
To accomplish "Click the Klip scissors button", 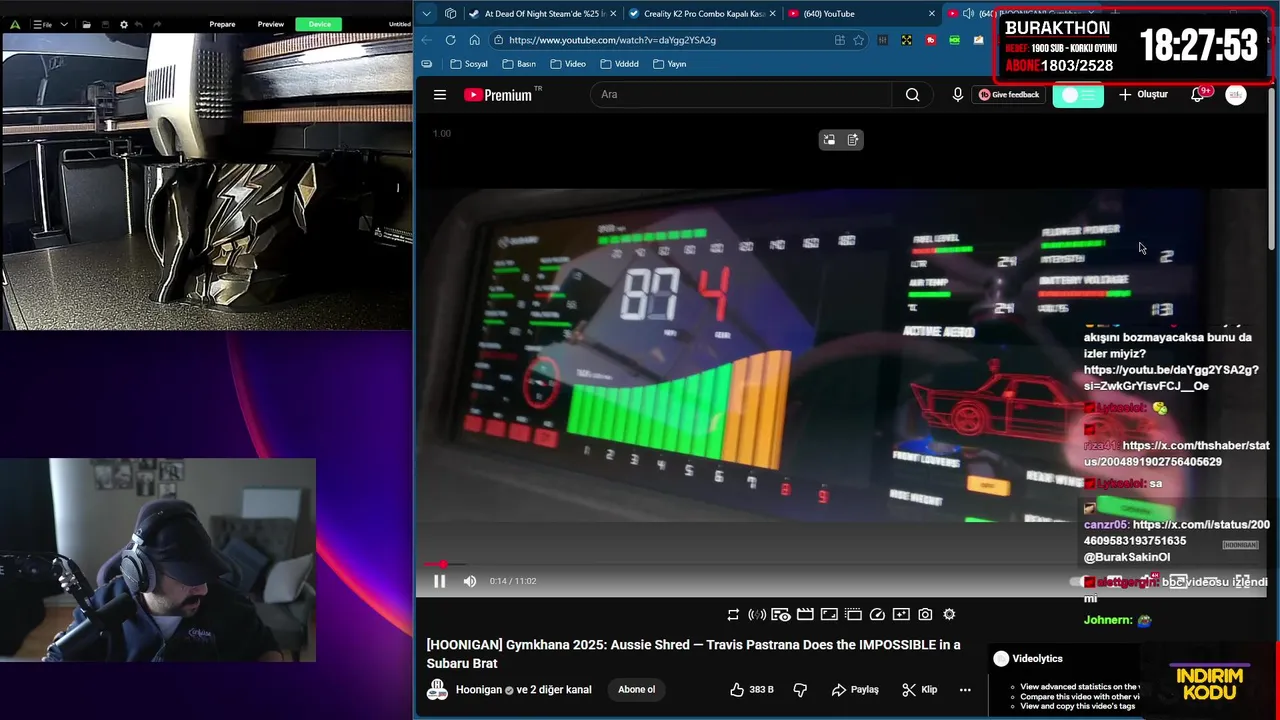I will click(919, 689).
